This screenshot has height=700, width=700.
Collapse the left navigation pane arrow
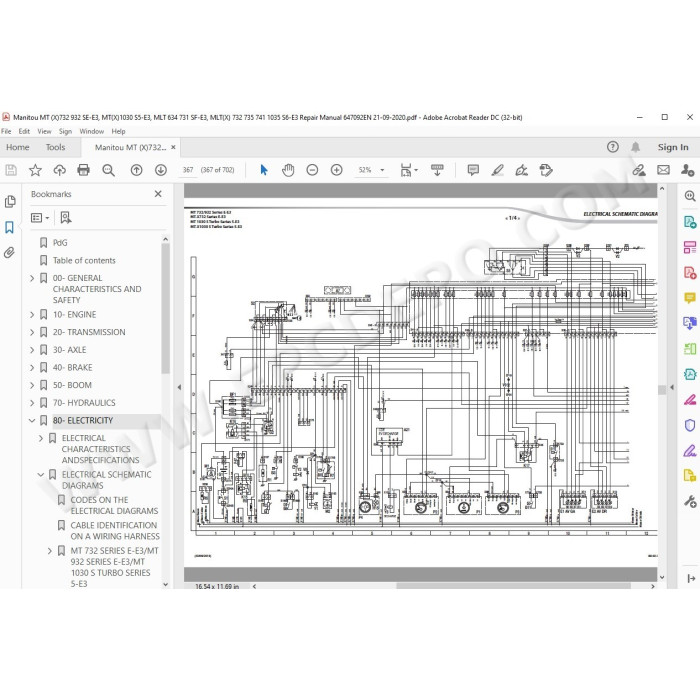click(179, 387)
